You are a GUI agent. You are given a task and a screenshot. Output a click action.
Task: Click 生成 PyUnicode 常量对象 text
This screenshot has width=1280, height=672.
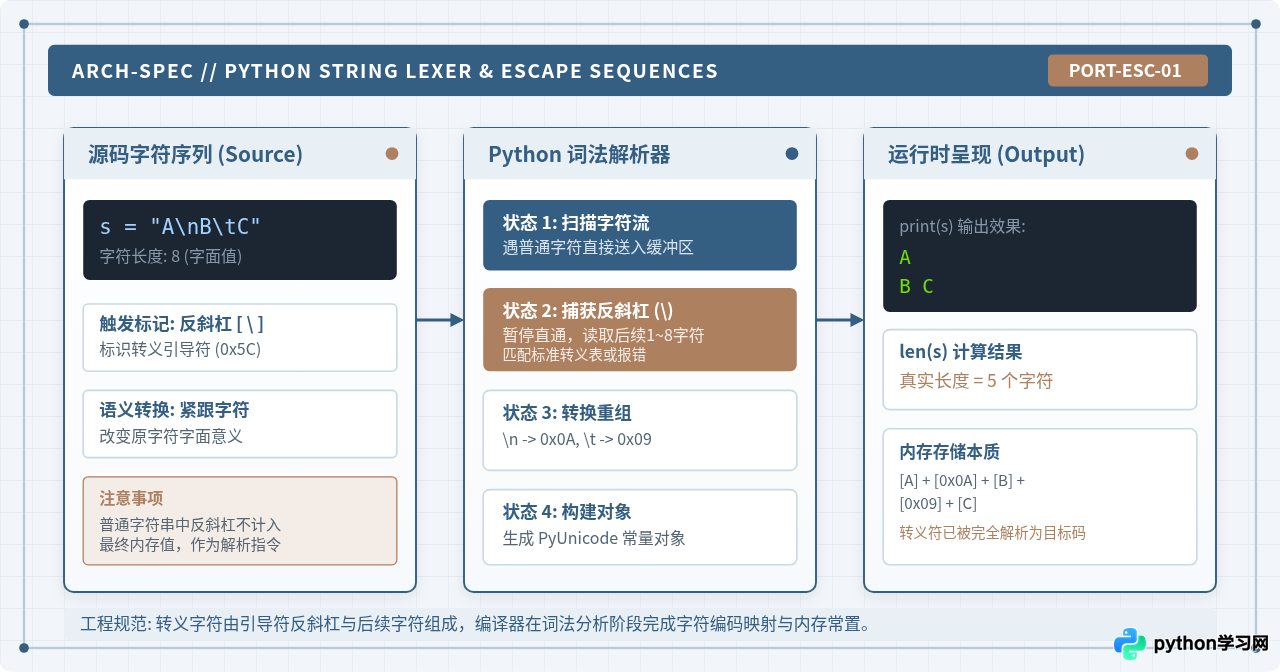(x=594, y=538)
